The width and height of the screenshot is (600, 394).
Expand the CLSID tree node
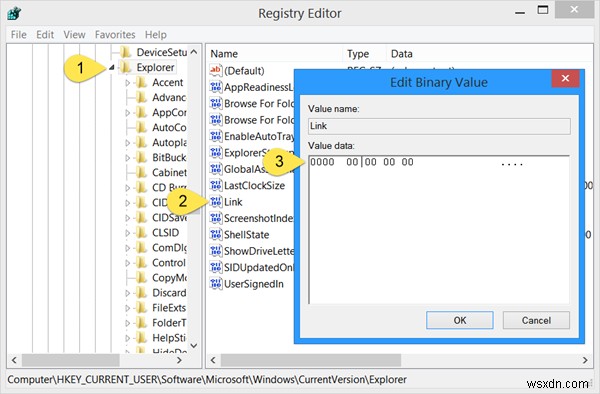click(128, 233)
